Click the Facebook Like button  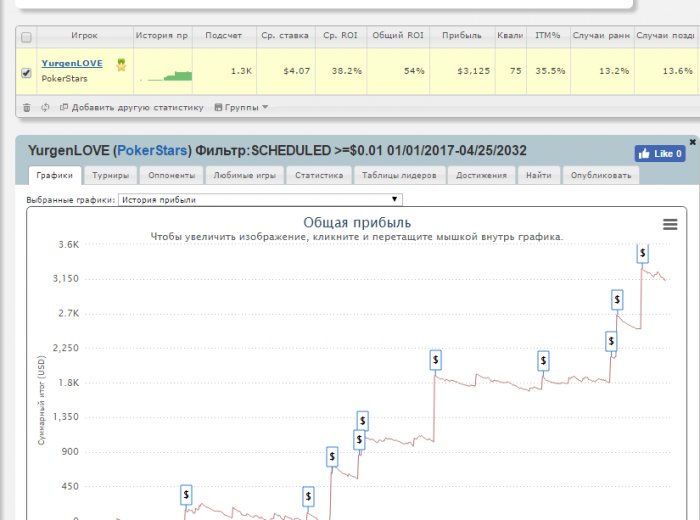(x=659, y=154)
